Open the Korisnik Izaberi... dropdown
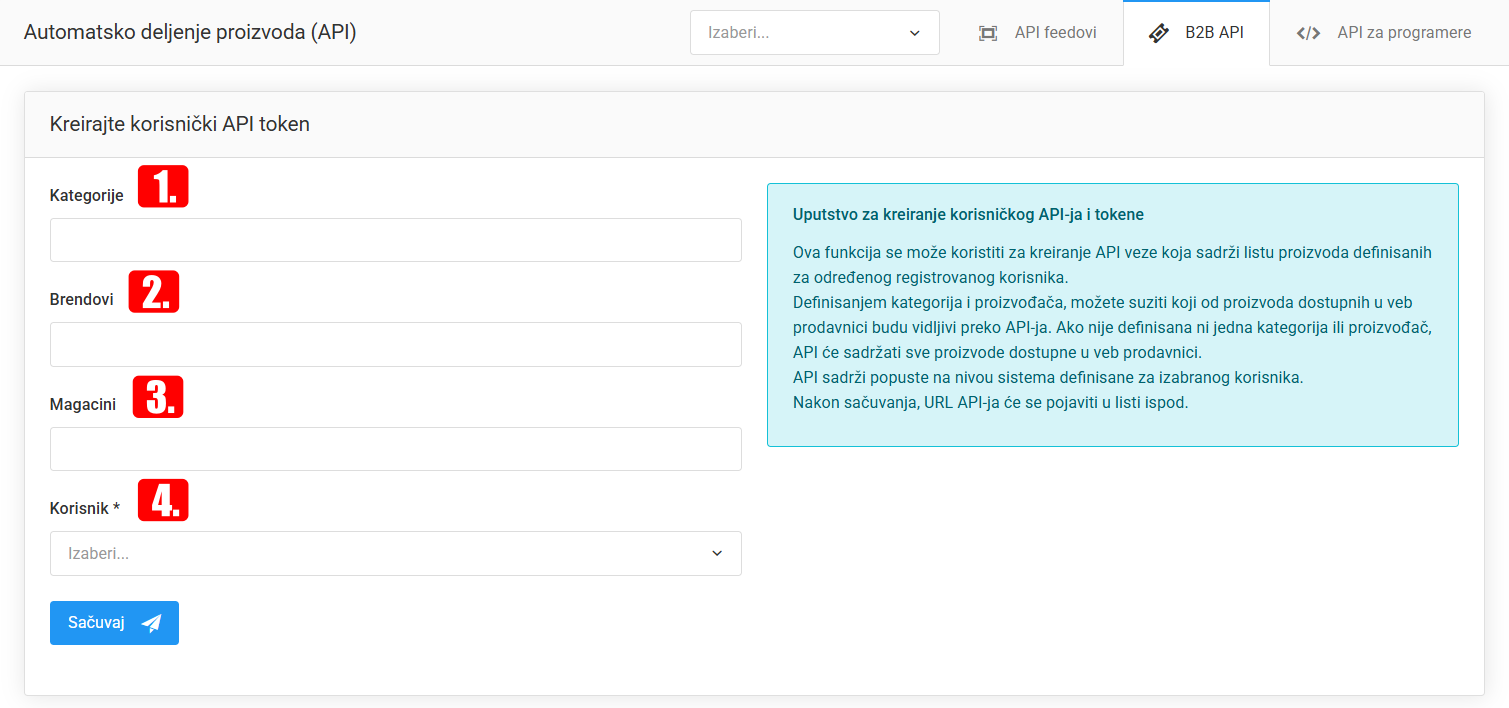The image size is (1509, 708). (396, 553)
